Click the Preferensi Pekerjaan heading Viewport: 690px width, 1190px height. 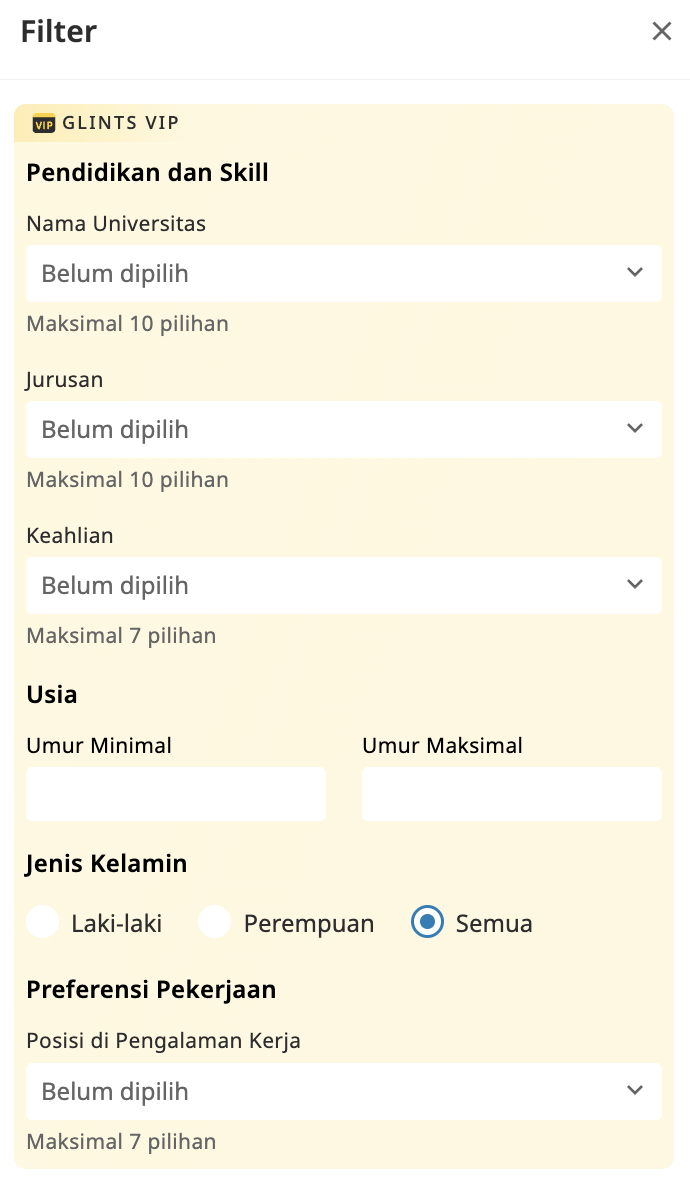click(x=151, y=989)
